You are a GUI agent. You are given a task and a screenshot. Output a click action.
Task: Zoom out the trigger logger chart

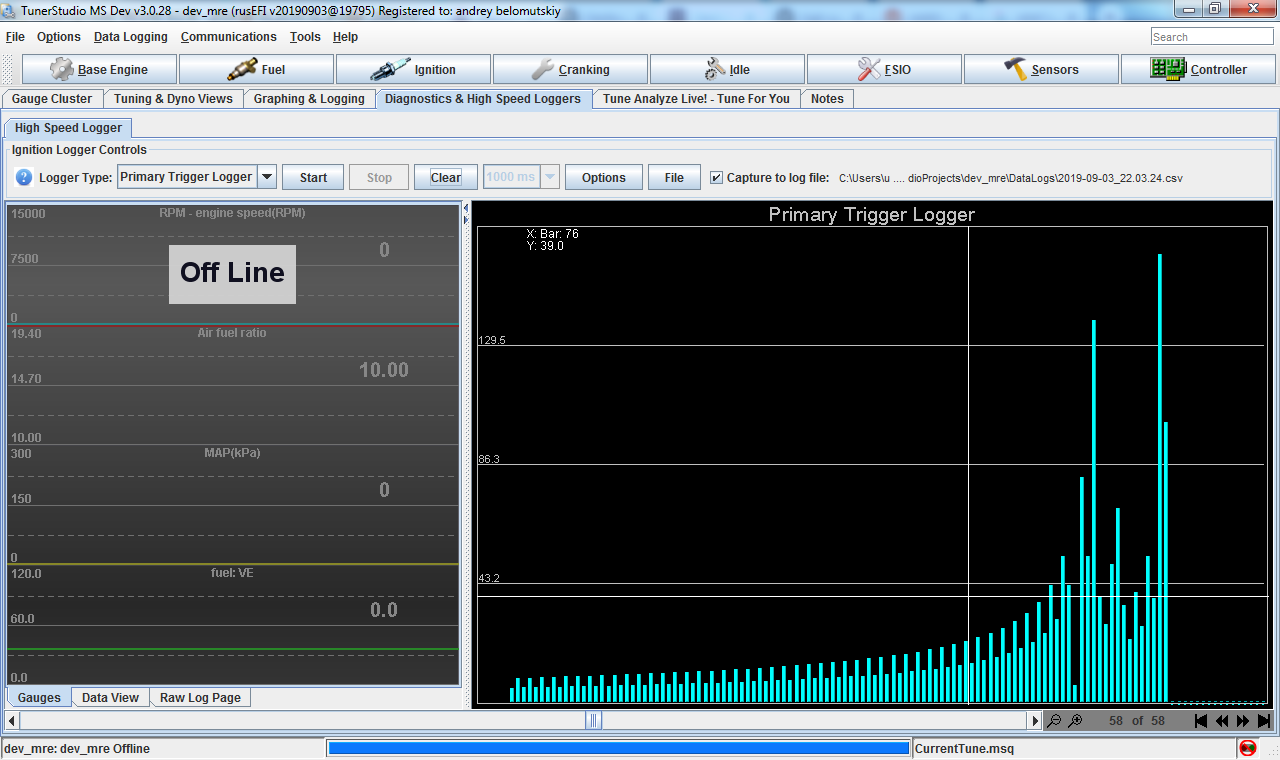(x=1054, y=720)
